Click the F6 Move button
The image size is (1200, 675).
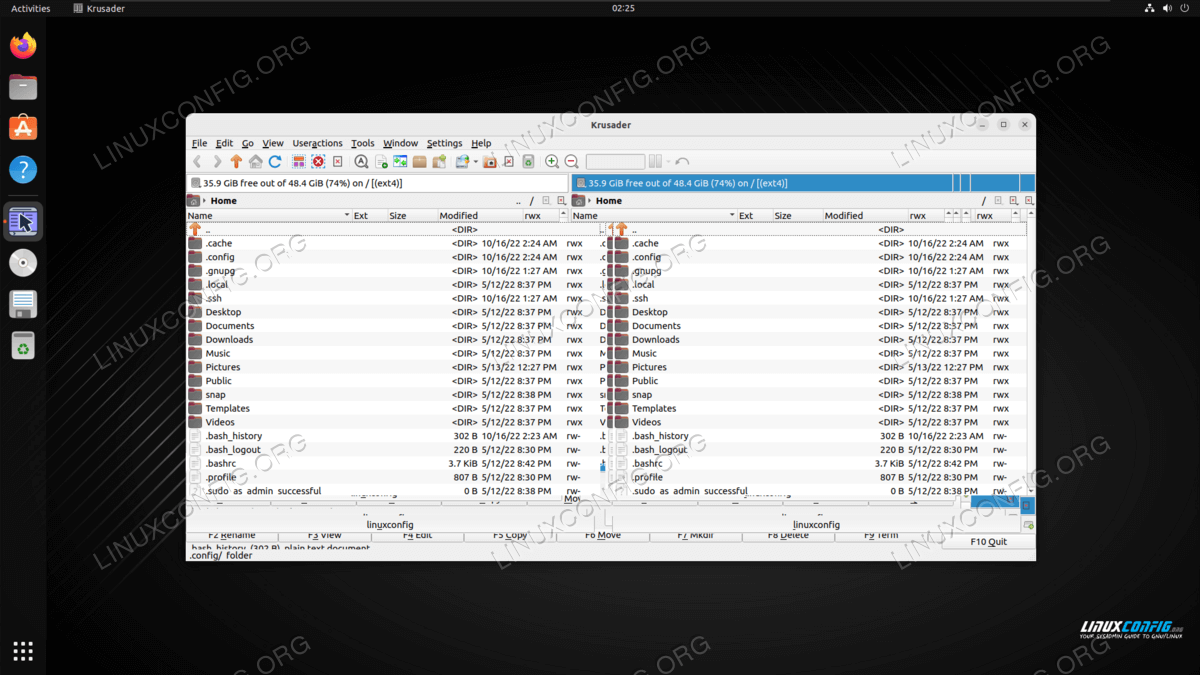pyautogui.click(x=603, y=536)
